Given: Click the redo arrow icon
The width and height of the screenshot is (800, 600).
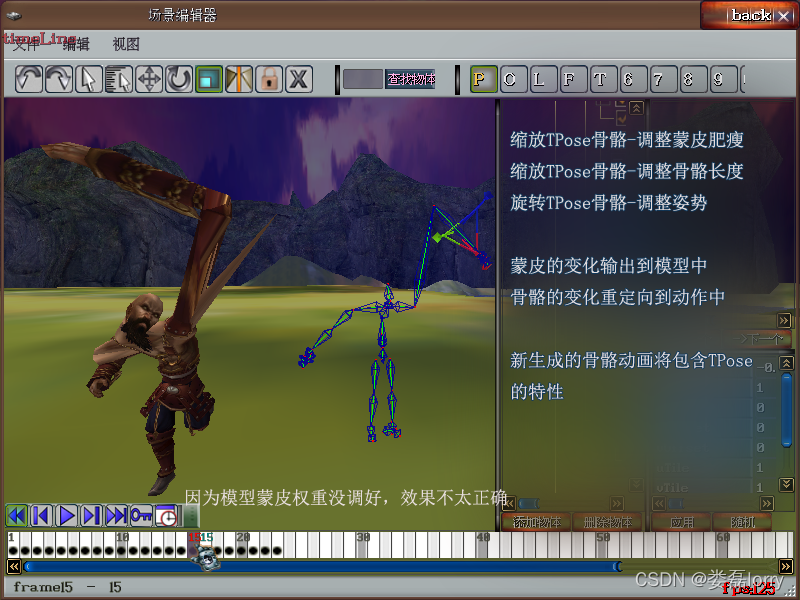Looking at the screenshot, I should click(59, 79).
